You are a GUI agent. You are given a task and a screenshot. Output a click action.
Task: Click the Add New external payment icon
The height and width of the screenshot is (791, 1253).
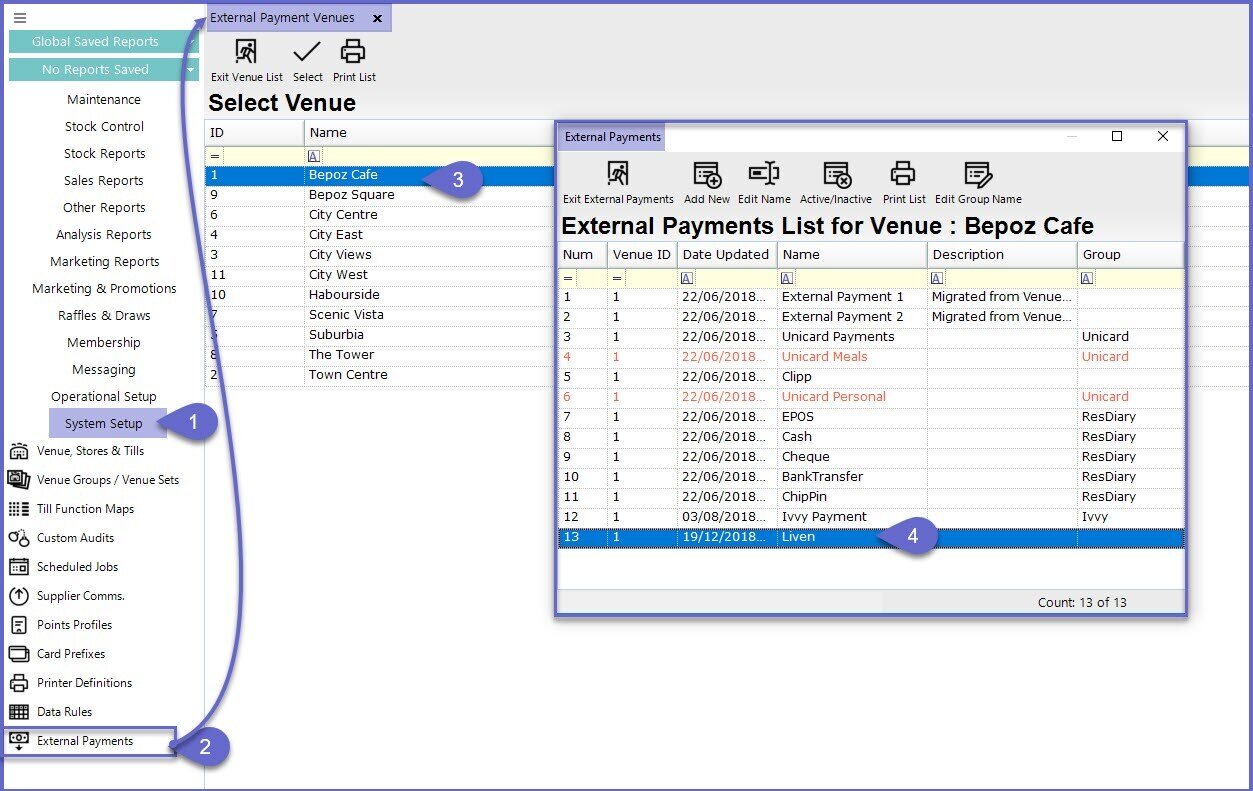click(707, 175)
